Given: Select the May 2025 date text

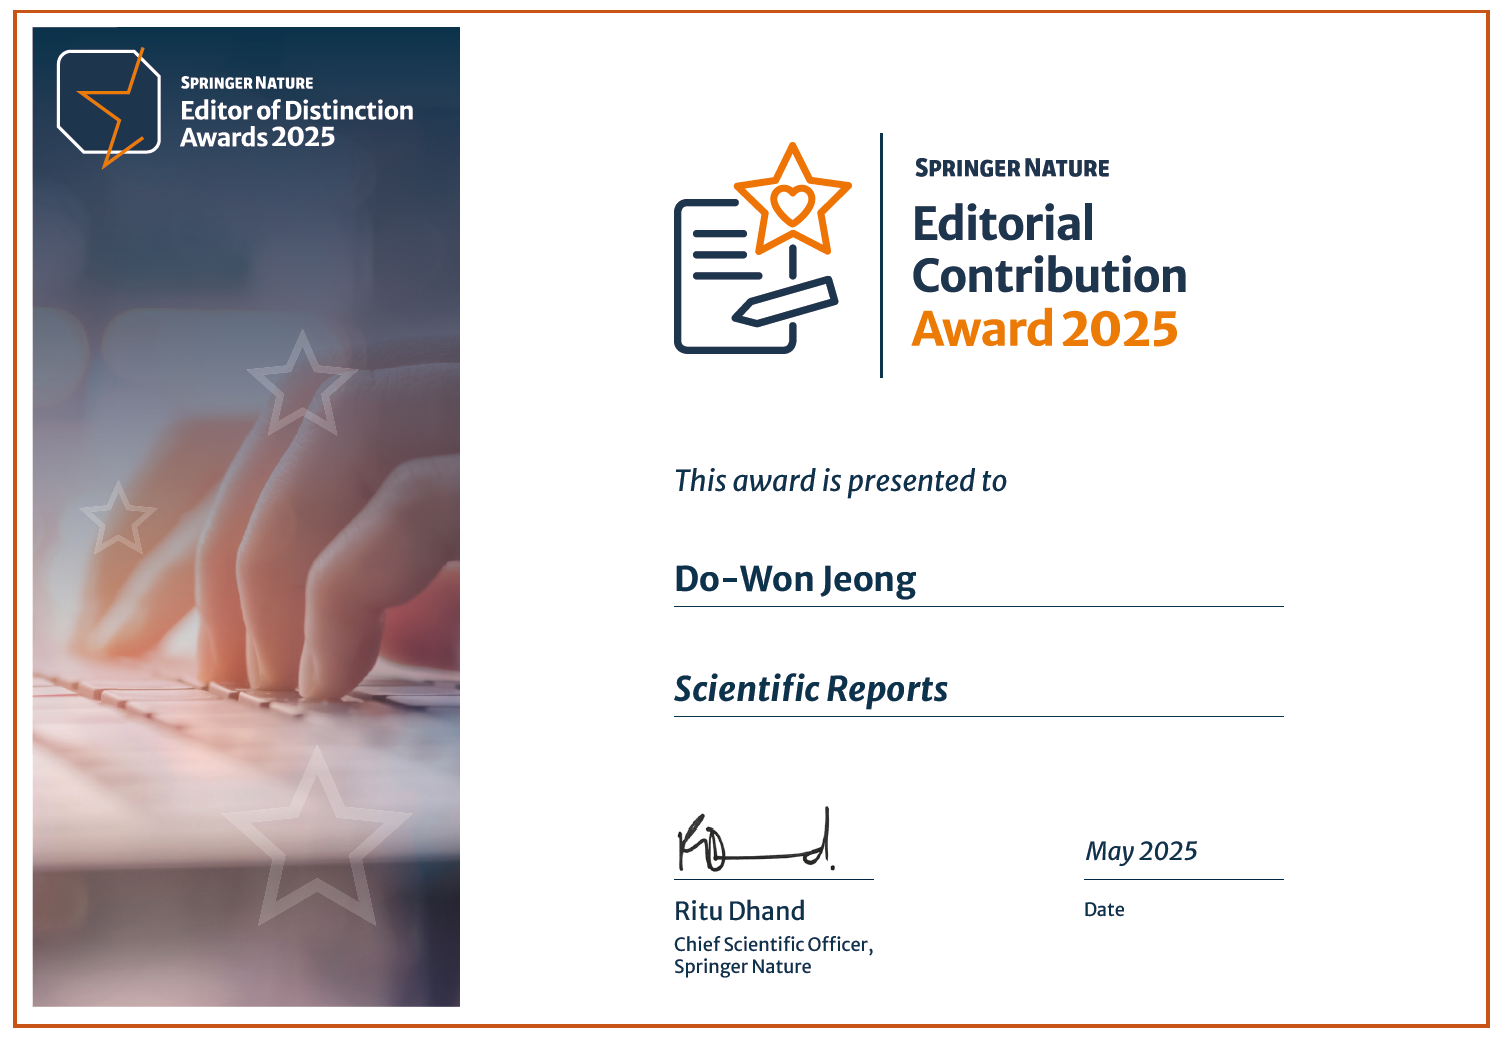Looking at the screenshot, I should (1139, 851).
